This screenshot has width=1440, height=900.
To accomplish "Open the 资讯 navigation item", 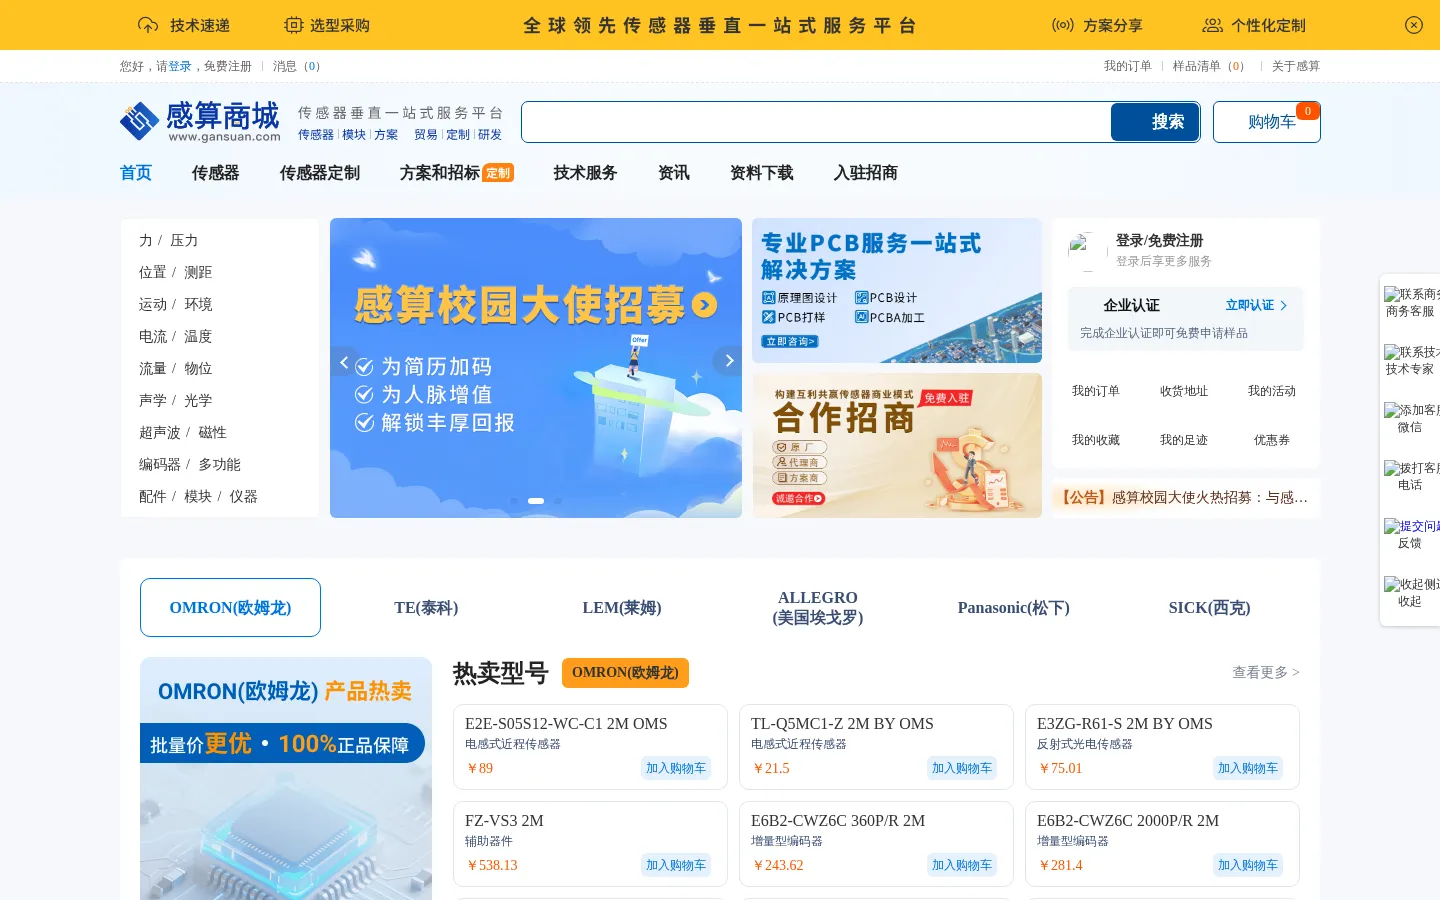I will 674,173.
